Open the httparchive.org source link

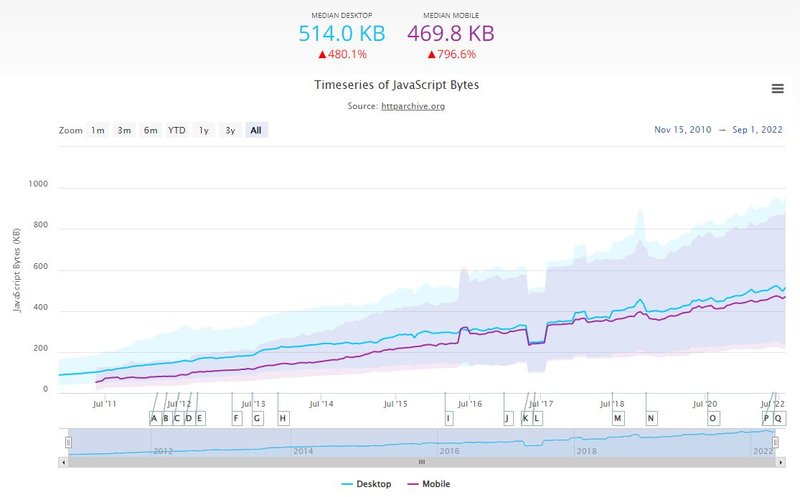[413, 106]
